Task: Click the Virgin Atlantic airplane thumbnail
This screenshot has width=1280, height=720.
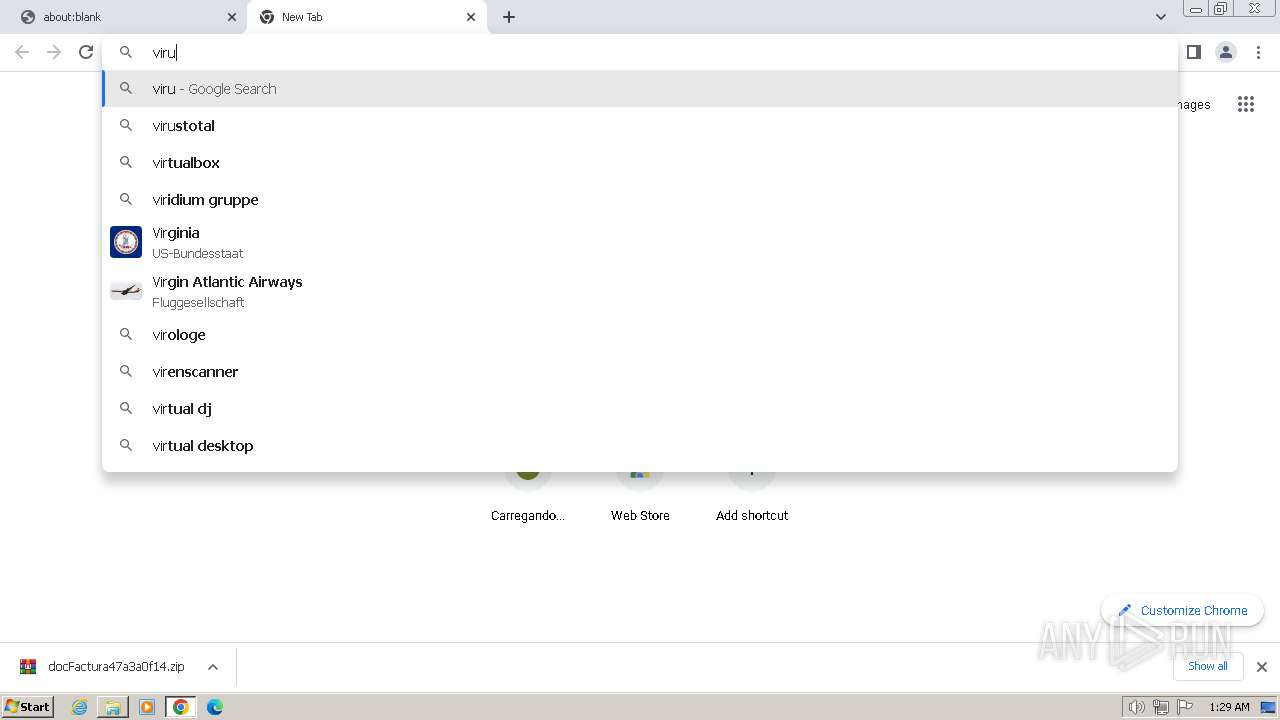Action: pyautogui.click(x=126, y=291)
